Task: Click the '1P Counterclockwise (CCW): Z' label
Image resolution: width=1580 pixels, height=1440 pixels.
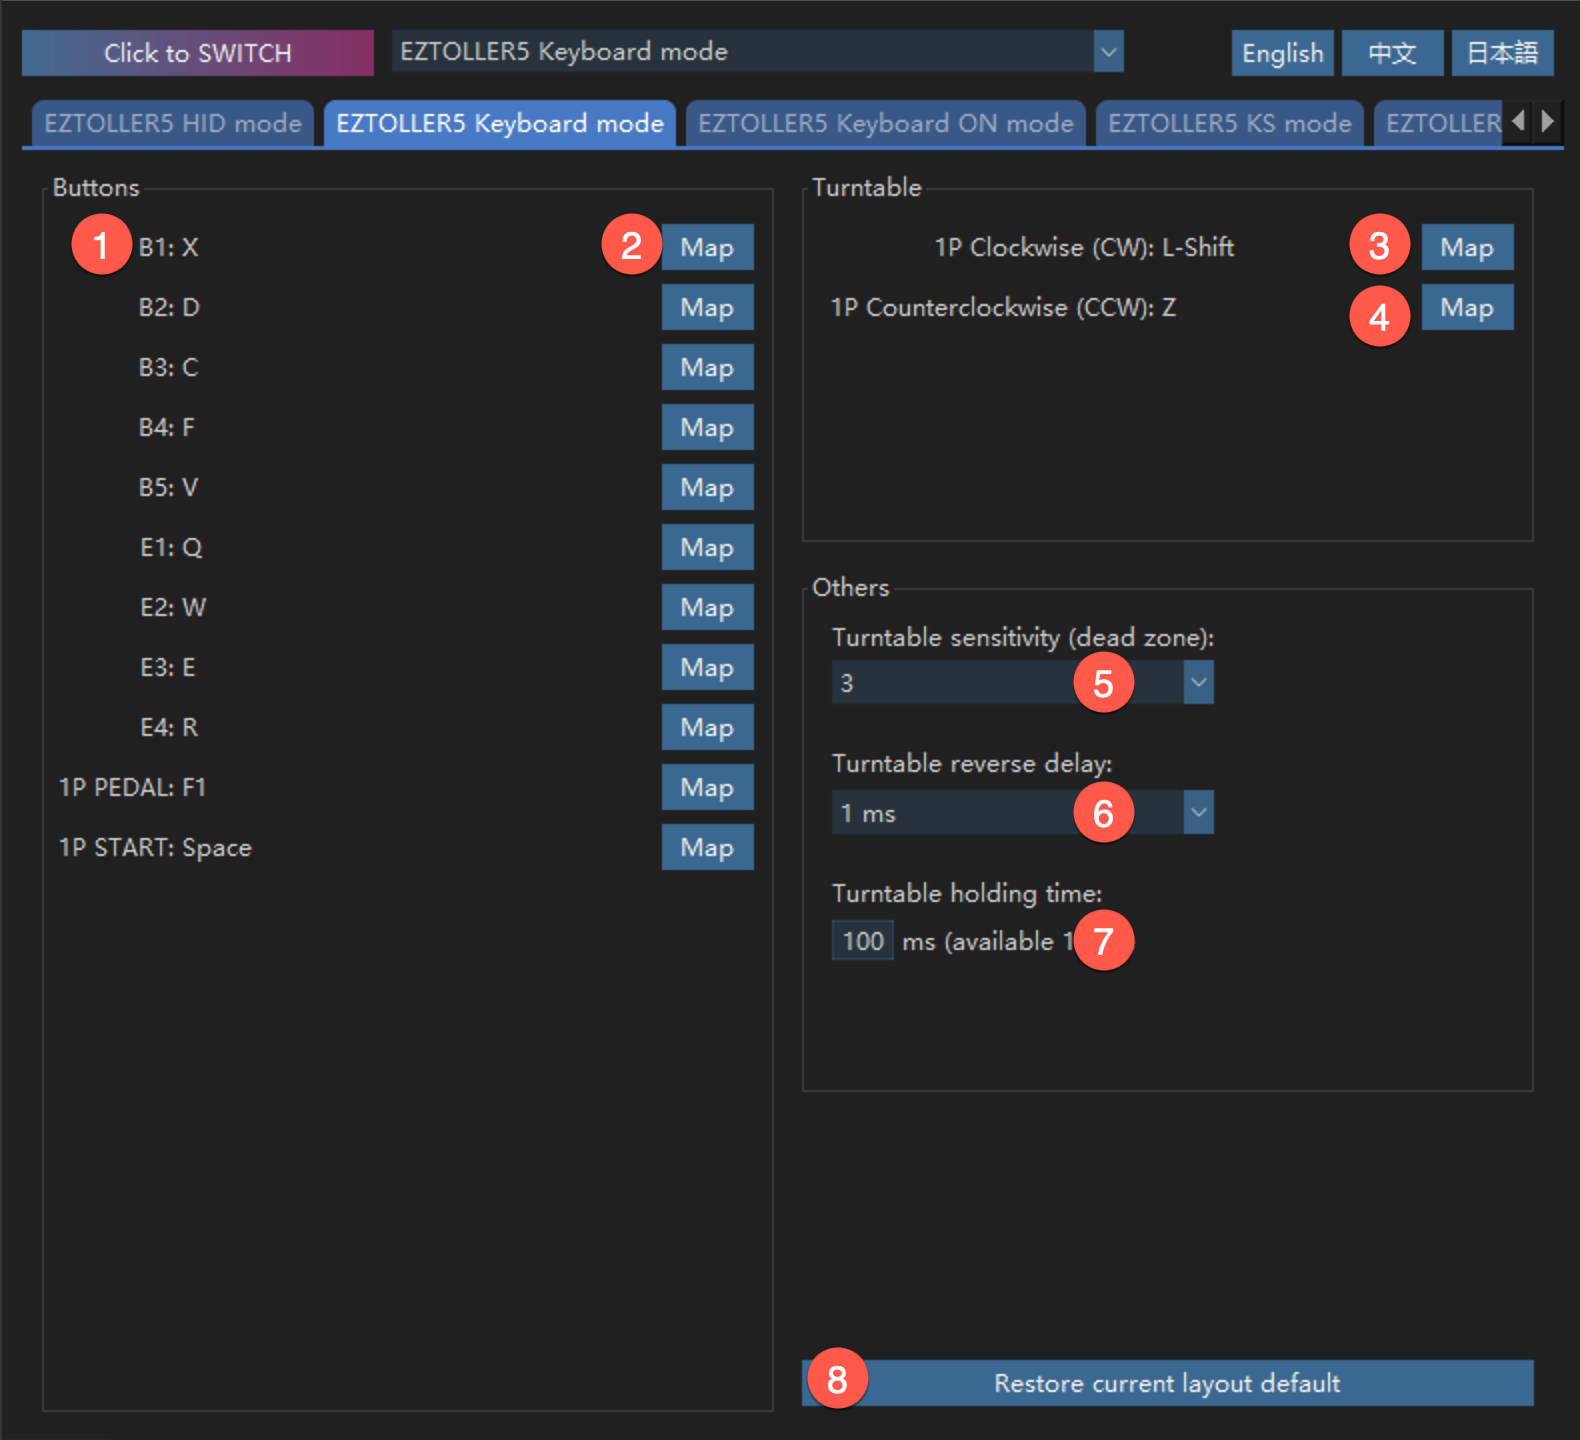Action: pyautogui.click(x=1003, y=307)
